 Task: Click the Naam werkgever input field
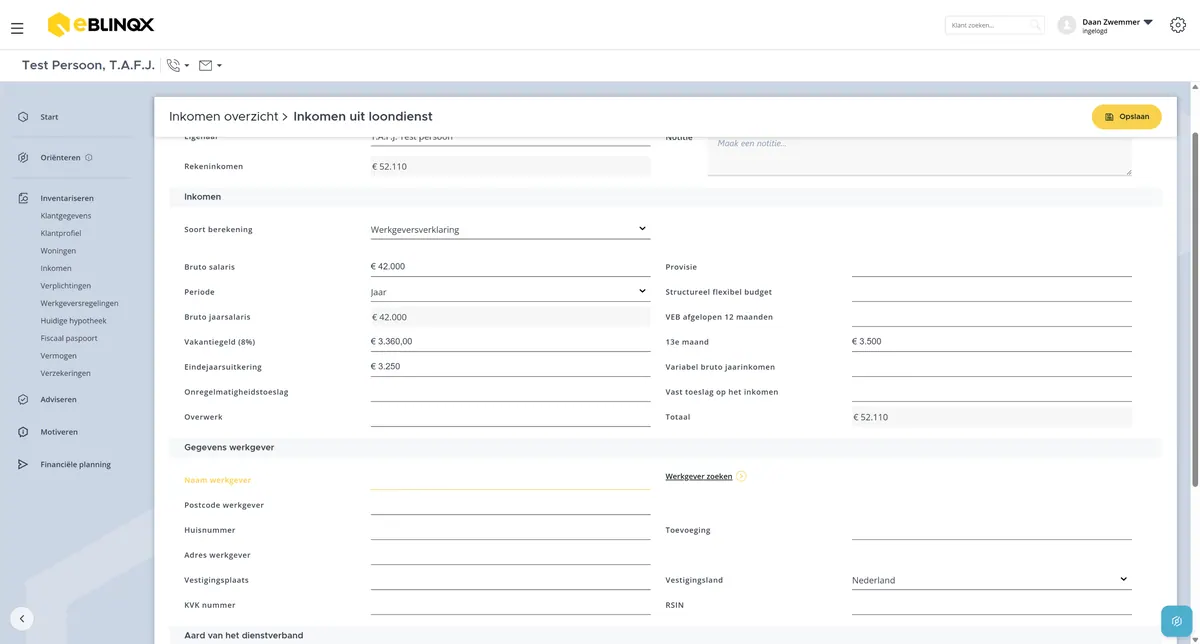510,480
